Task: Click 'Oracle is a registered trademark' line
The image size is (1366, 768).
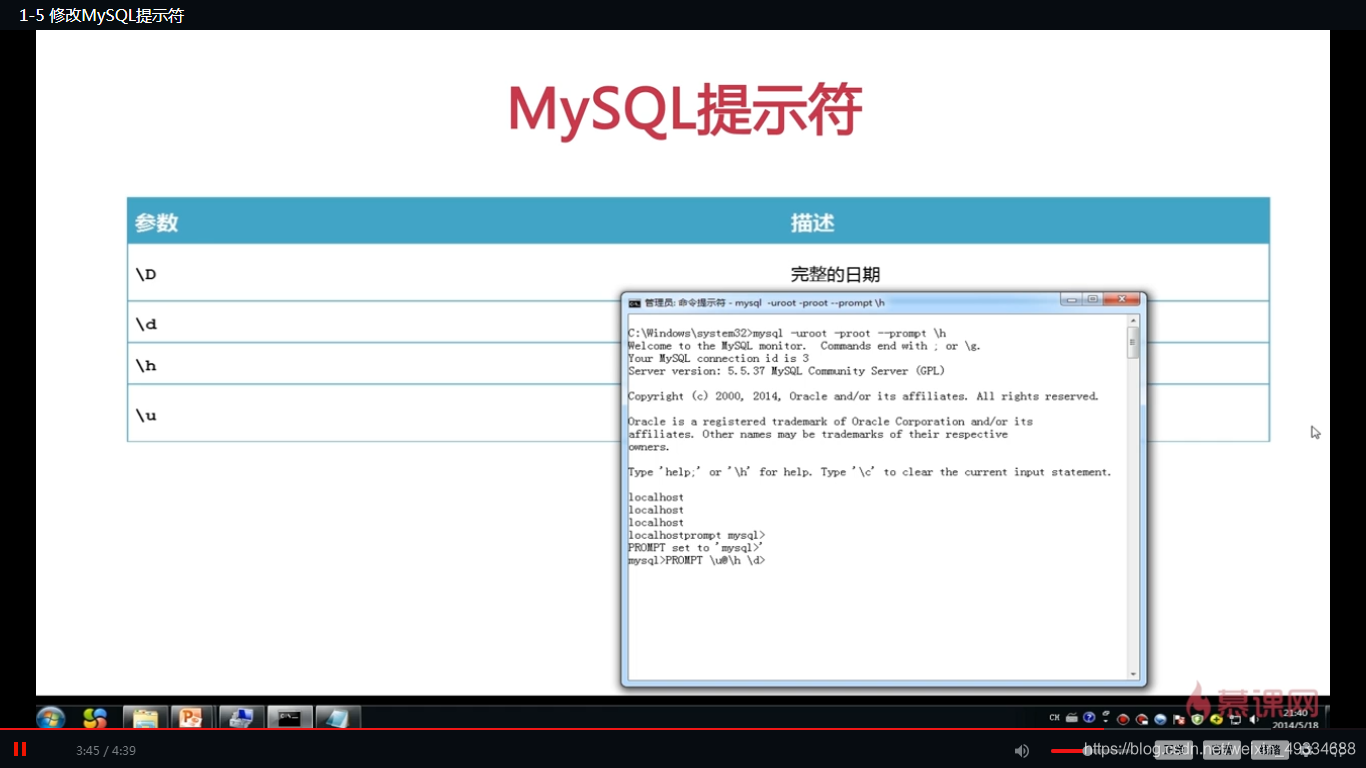Action: (x=830, y=421)
